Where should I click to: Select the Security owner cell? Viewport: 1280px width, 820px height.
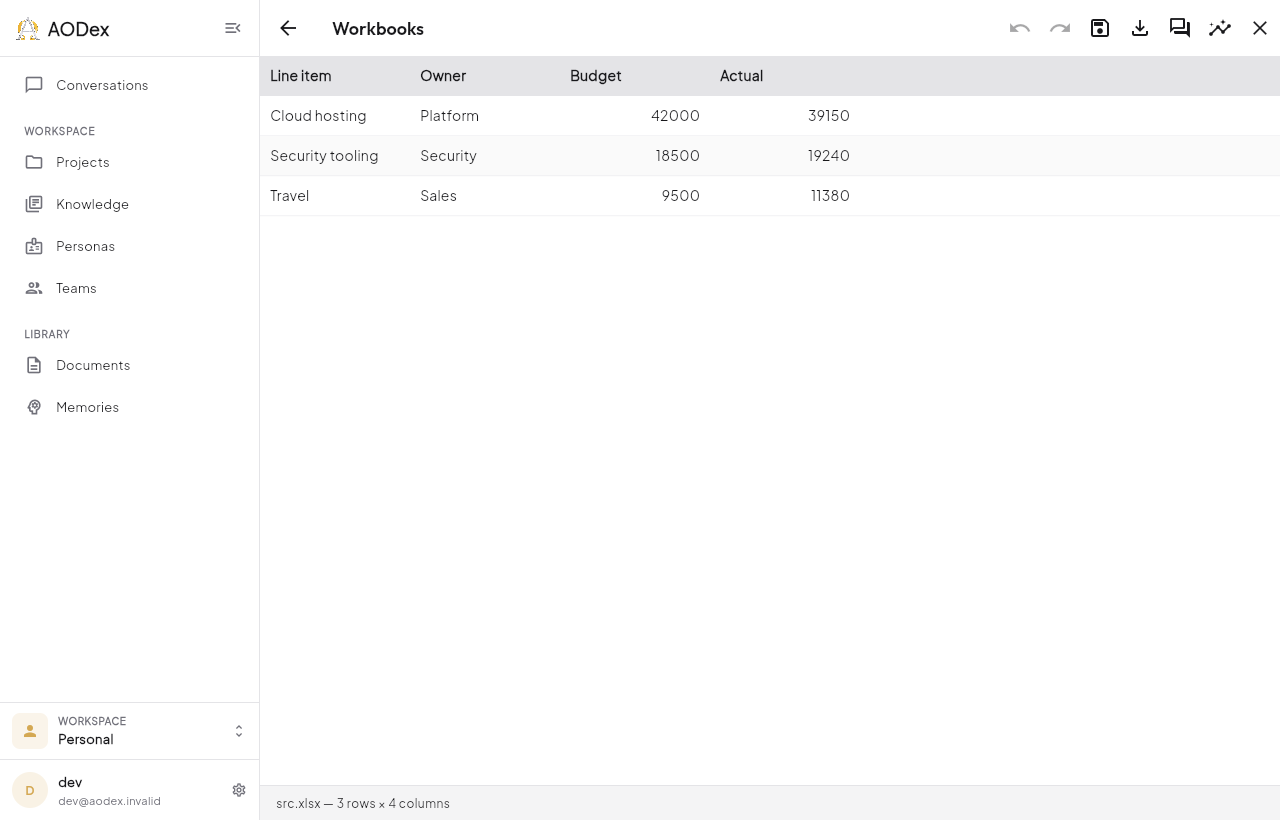[485, 156]
